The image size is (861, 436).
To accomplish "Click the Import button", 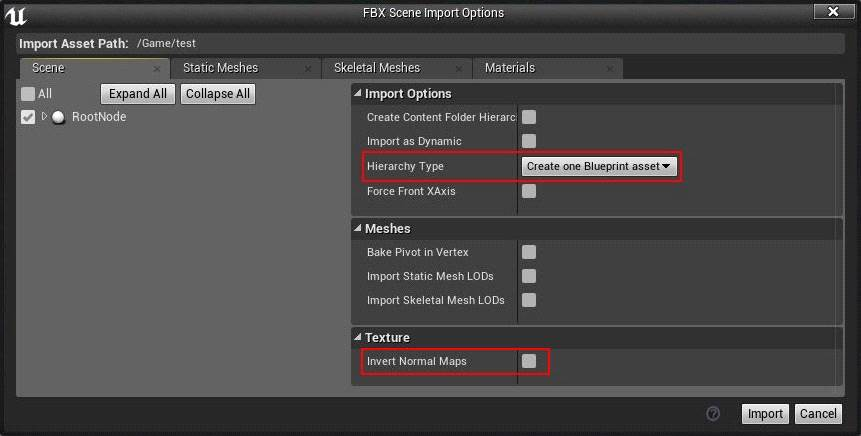I will (765, 414).
